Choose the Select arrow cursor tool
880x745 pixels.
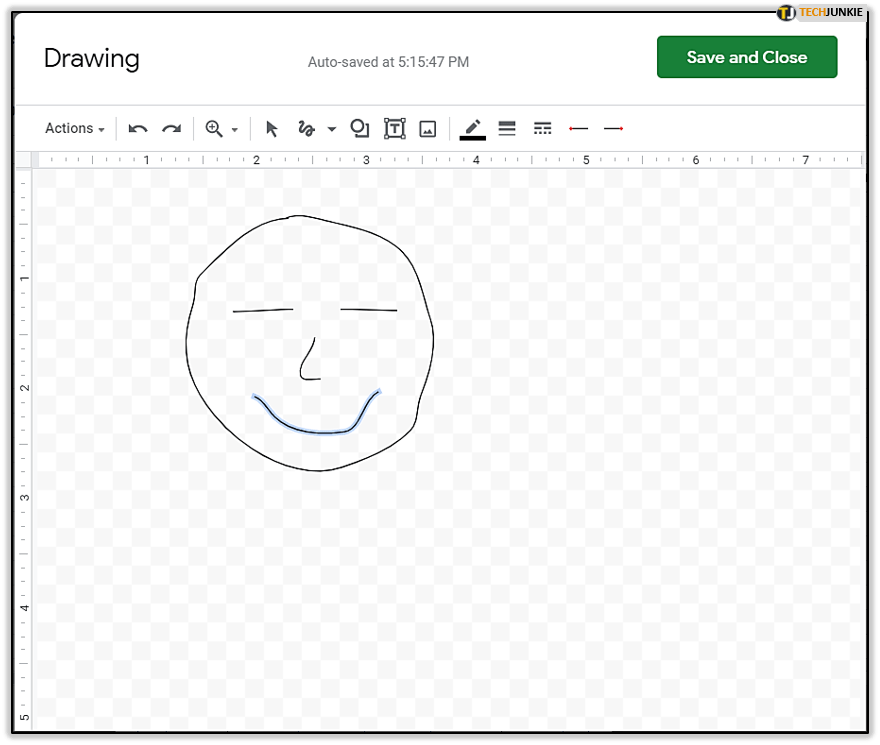point(271,129)
